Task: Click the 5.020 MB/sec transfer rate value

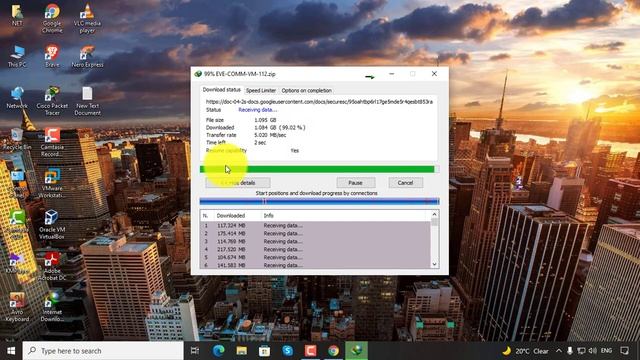Action: (x=270, y=135)
